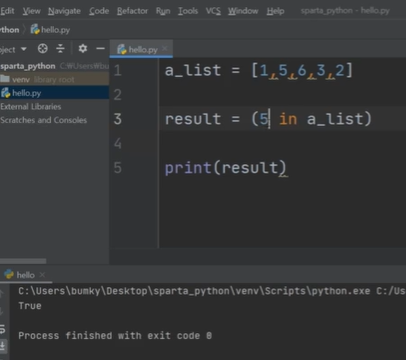Screen dimensions: 406x360
Task: Open the Window menu
Action: pos(243,11)
